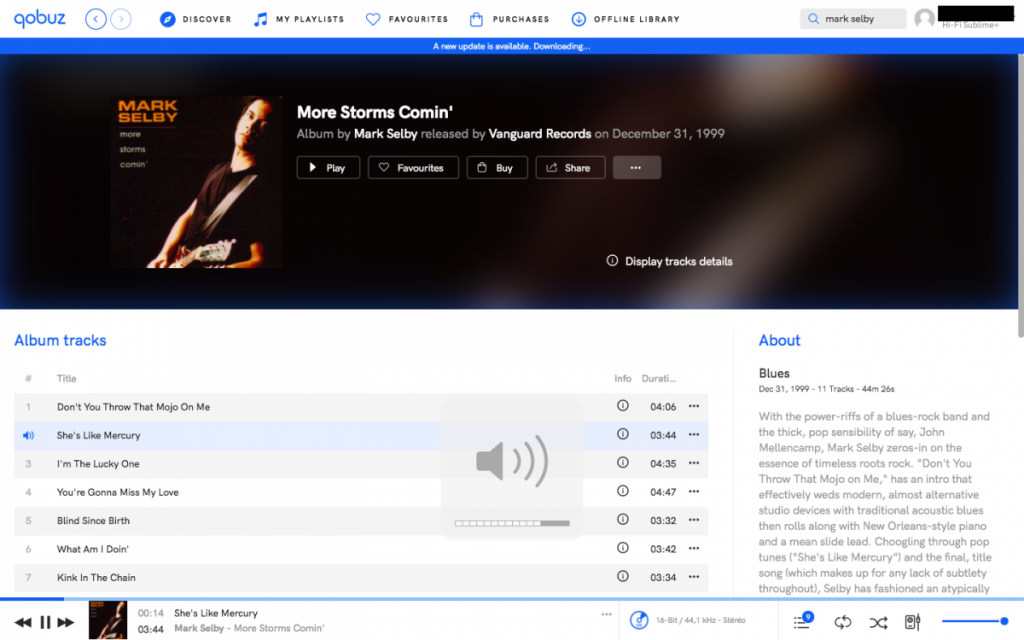Skip to previous track
This screenshot has width=1024, height=640.
click(x=23, y=622)
